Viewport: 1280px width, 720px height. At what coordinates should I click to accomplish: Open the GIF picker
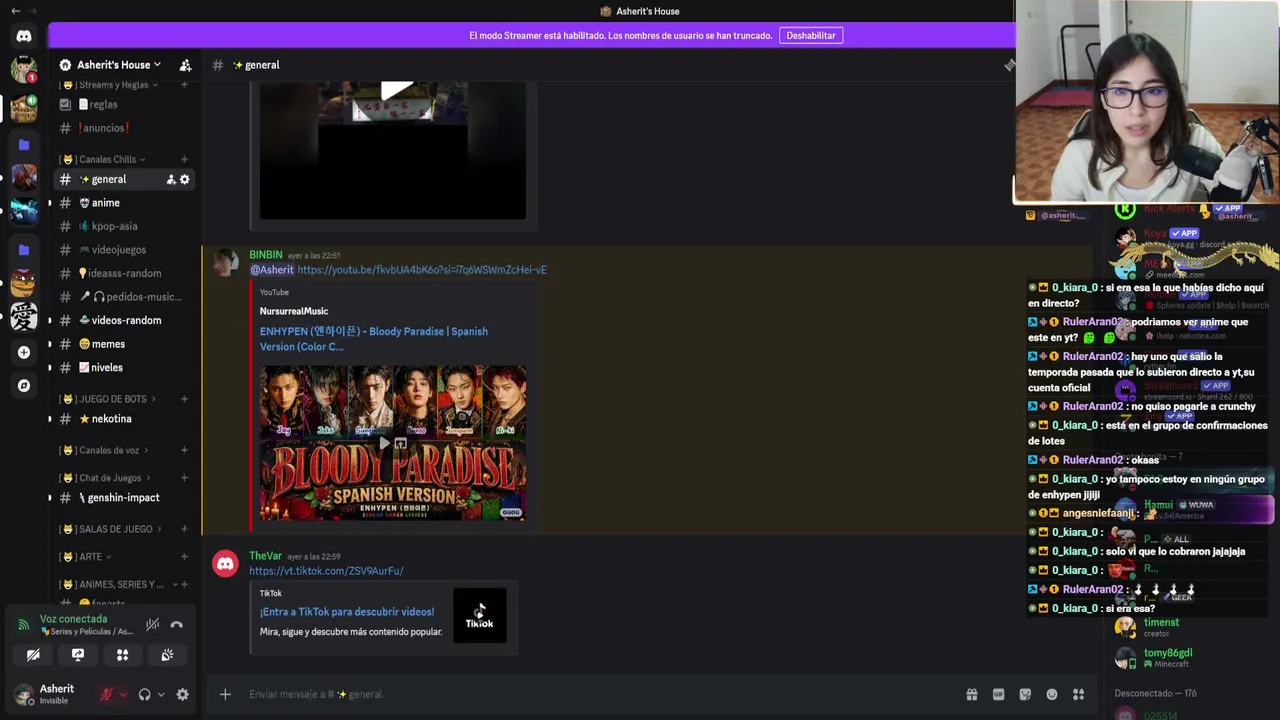click(998, 694)
